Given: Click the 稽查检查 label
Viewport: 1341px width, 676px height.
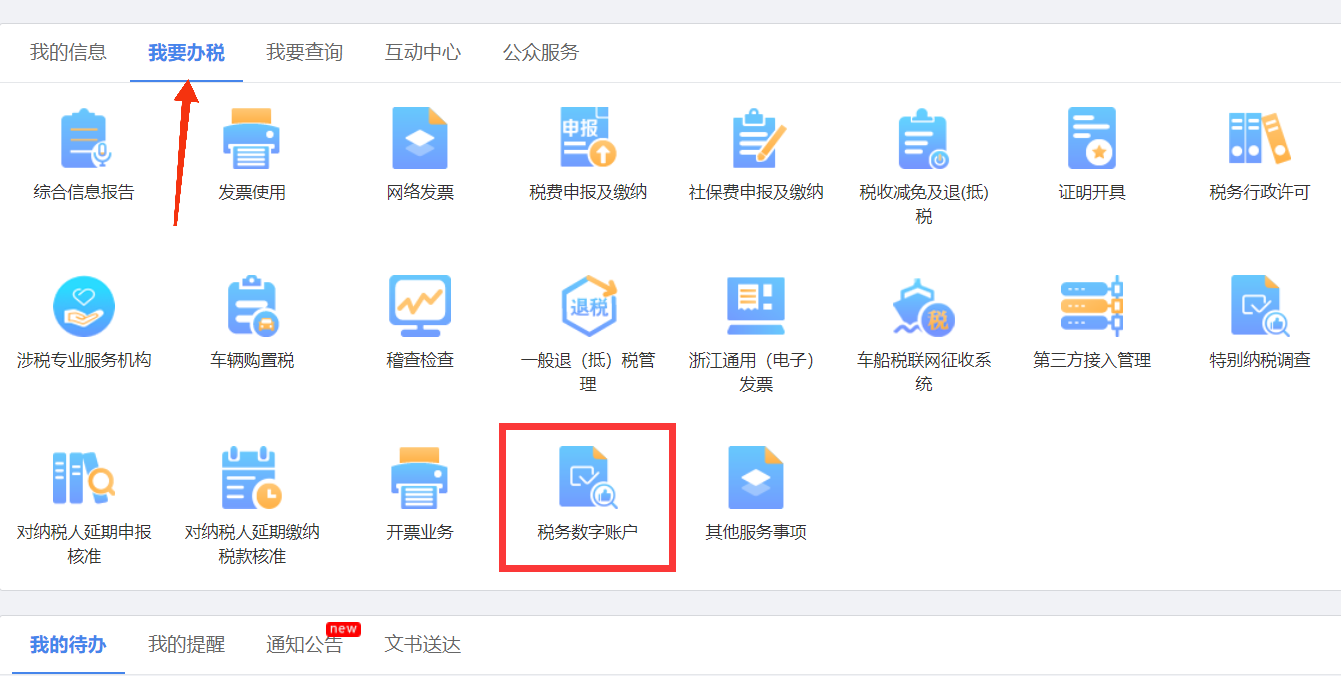Looking at the screenshot, I should pyautogui.click(x=420, y=360).
